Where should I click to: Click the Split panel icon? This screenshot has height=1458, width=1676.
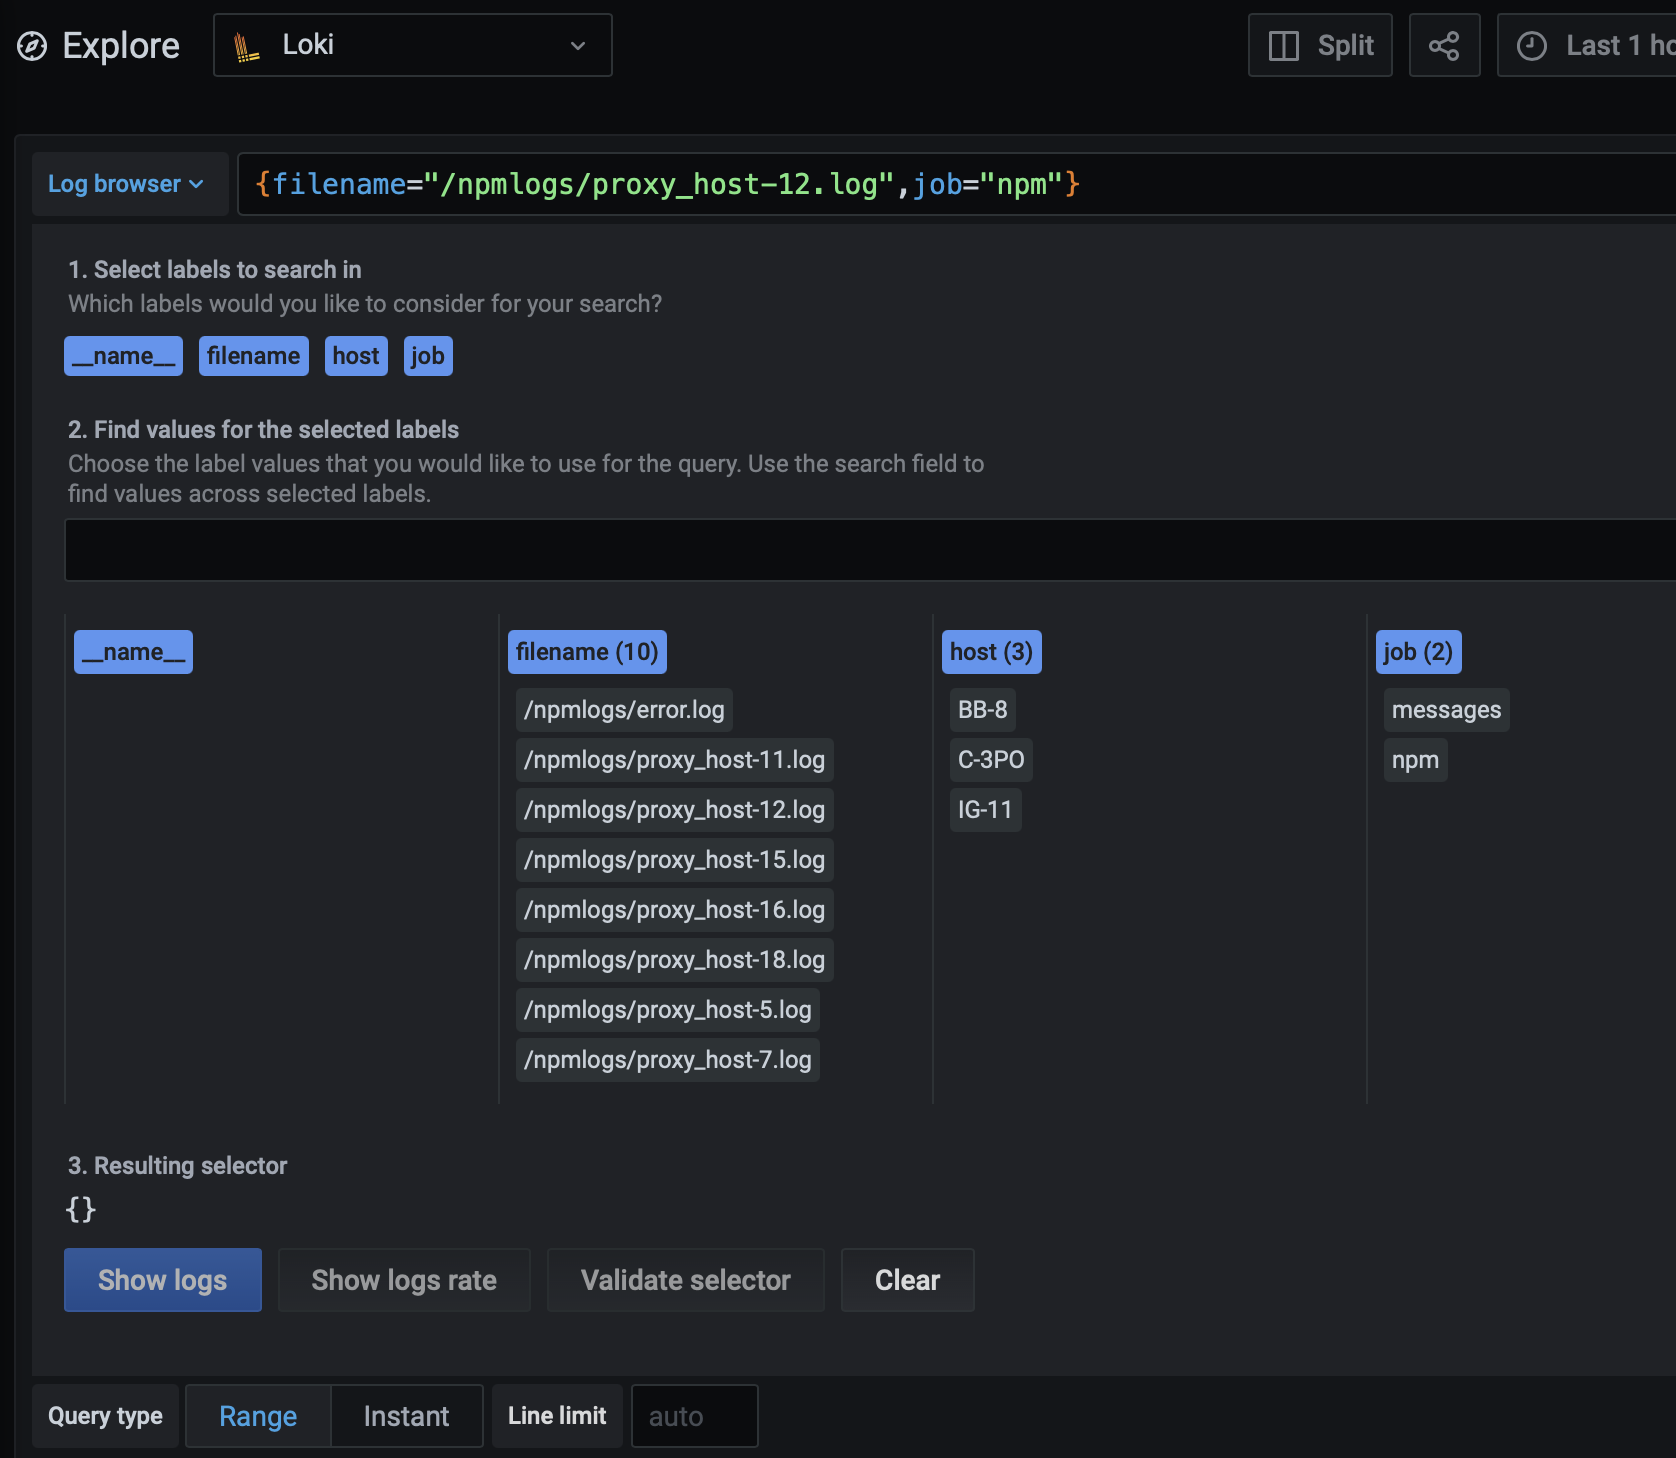(1283, 46)
